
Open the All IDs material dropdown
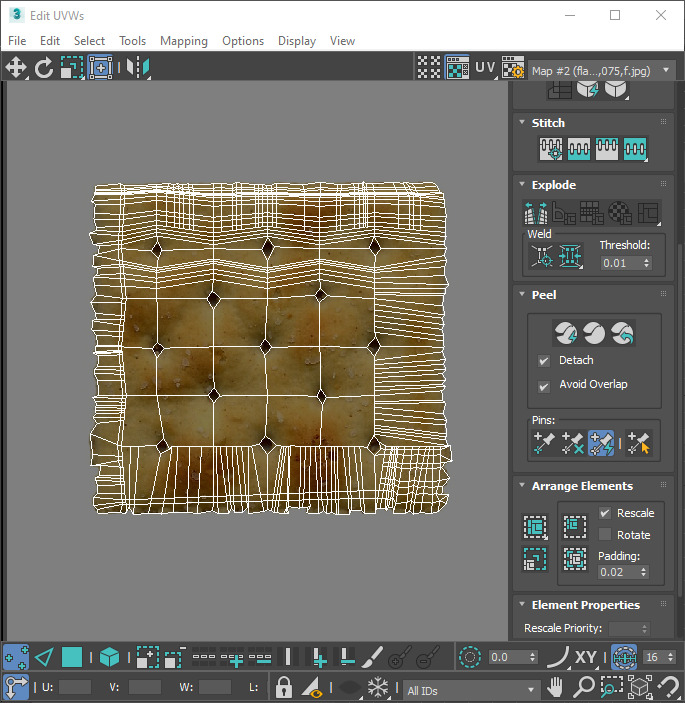click(x=471, y=690)
